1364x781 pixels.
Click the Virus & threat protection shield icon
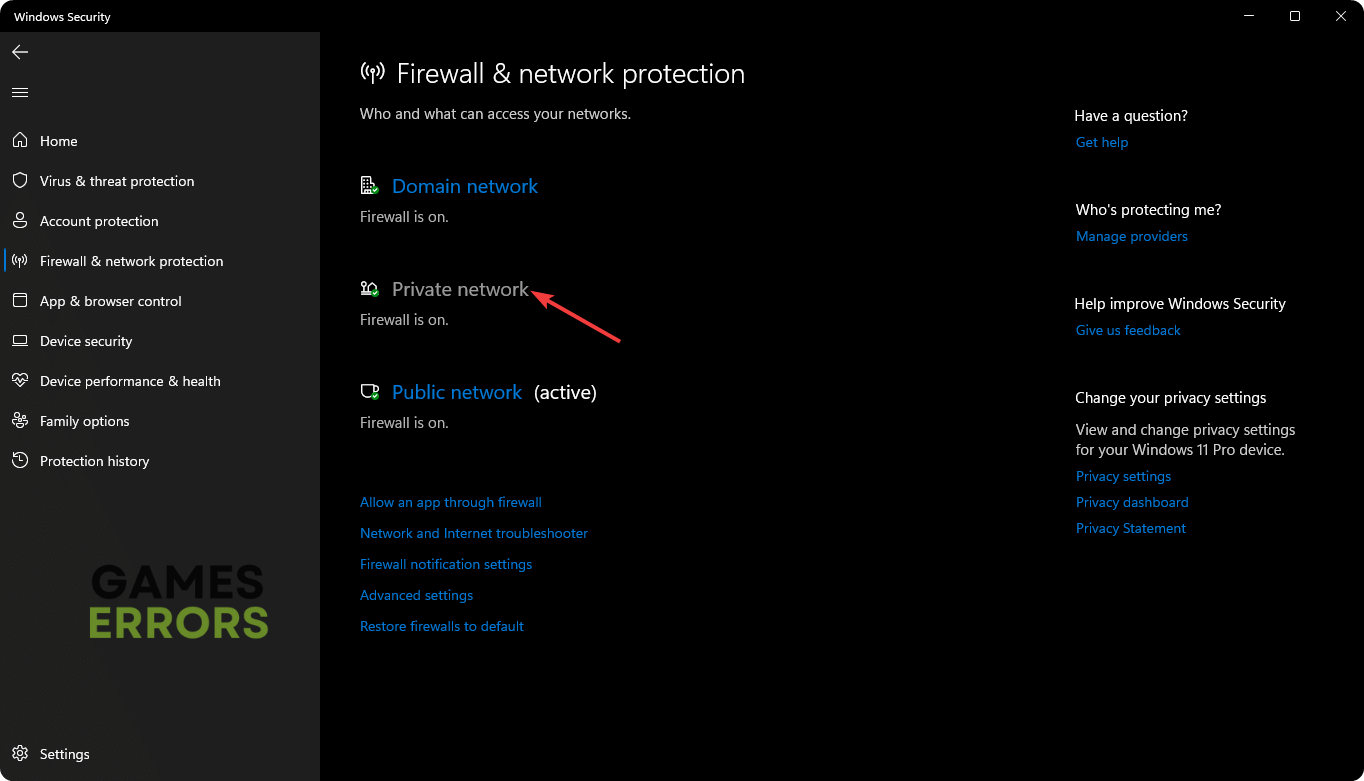(20, 181)
